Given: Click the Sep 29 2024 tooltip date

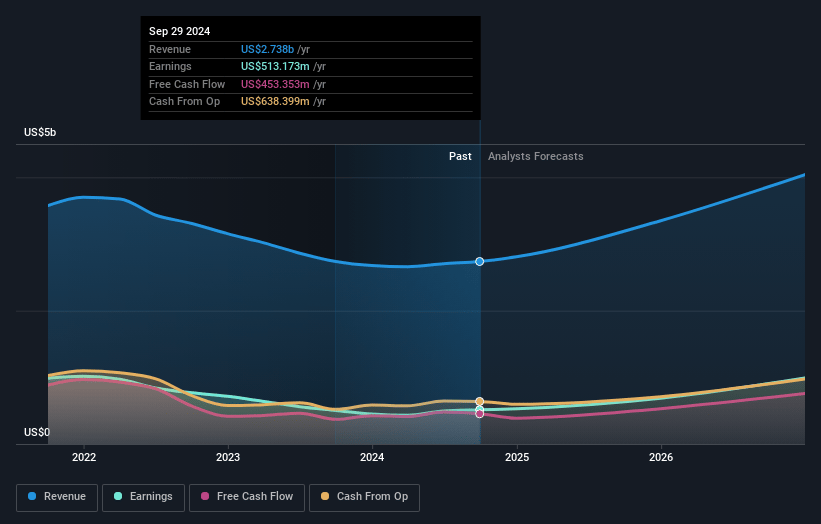Looking at the screenshot, I should point(180,31).
